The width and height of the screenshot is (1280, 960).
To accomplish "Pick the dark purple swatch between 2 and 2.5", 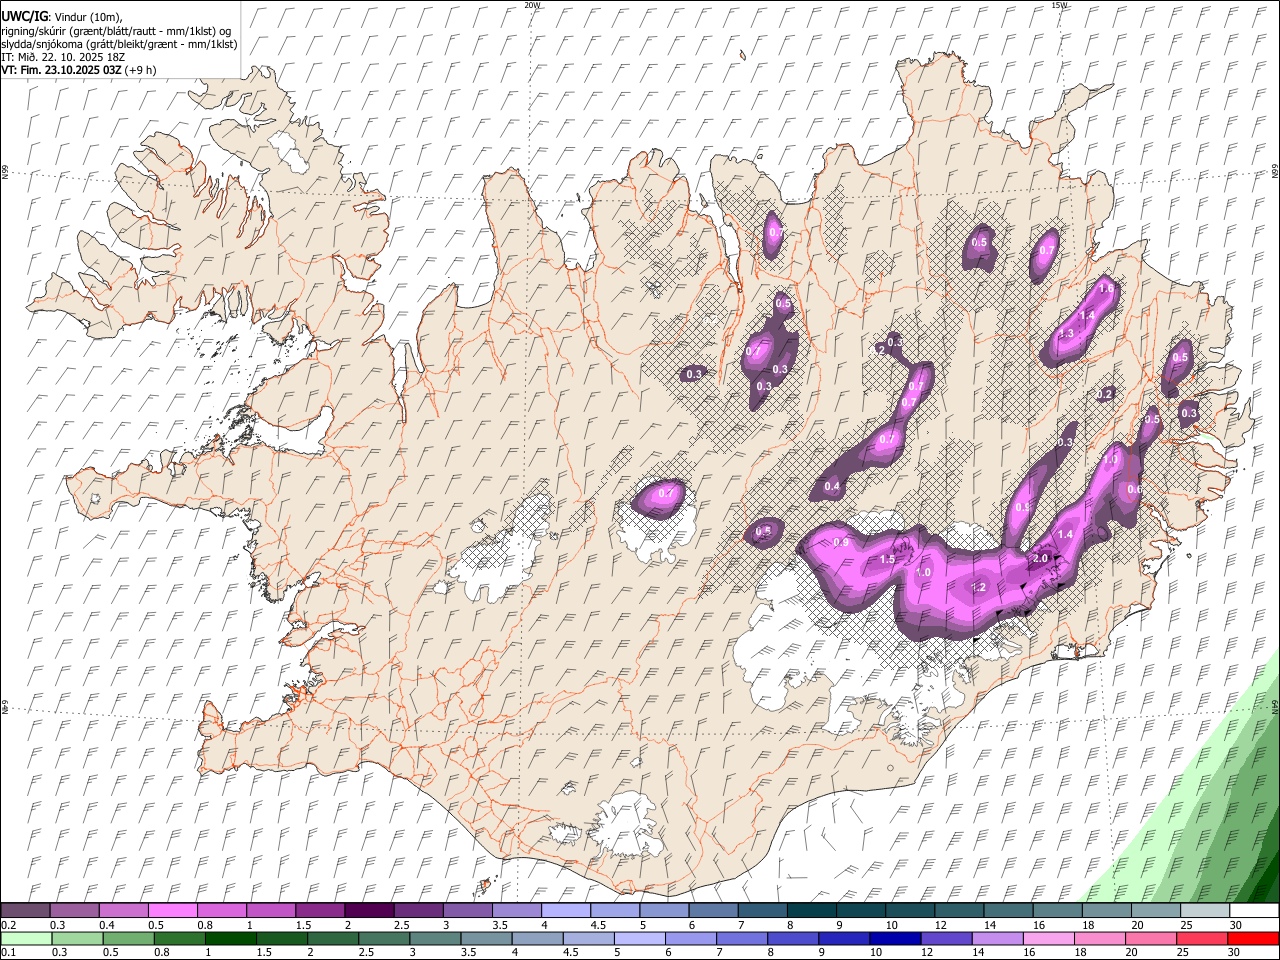I will tap(369, 911).
